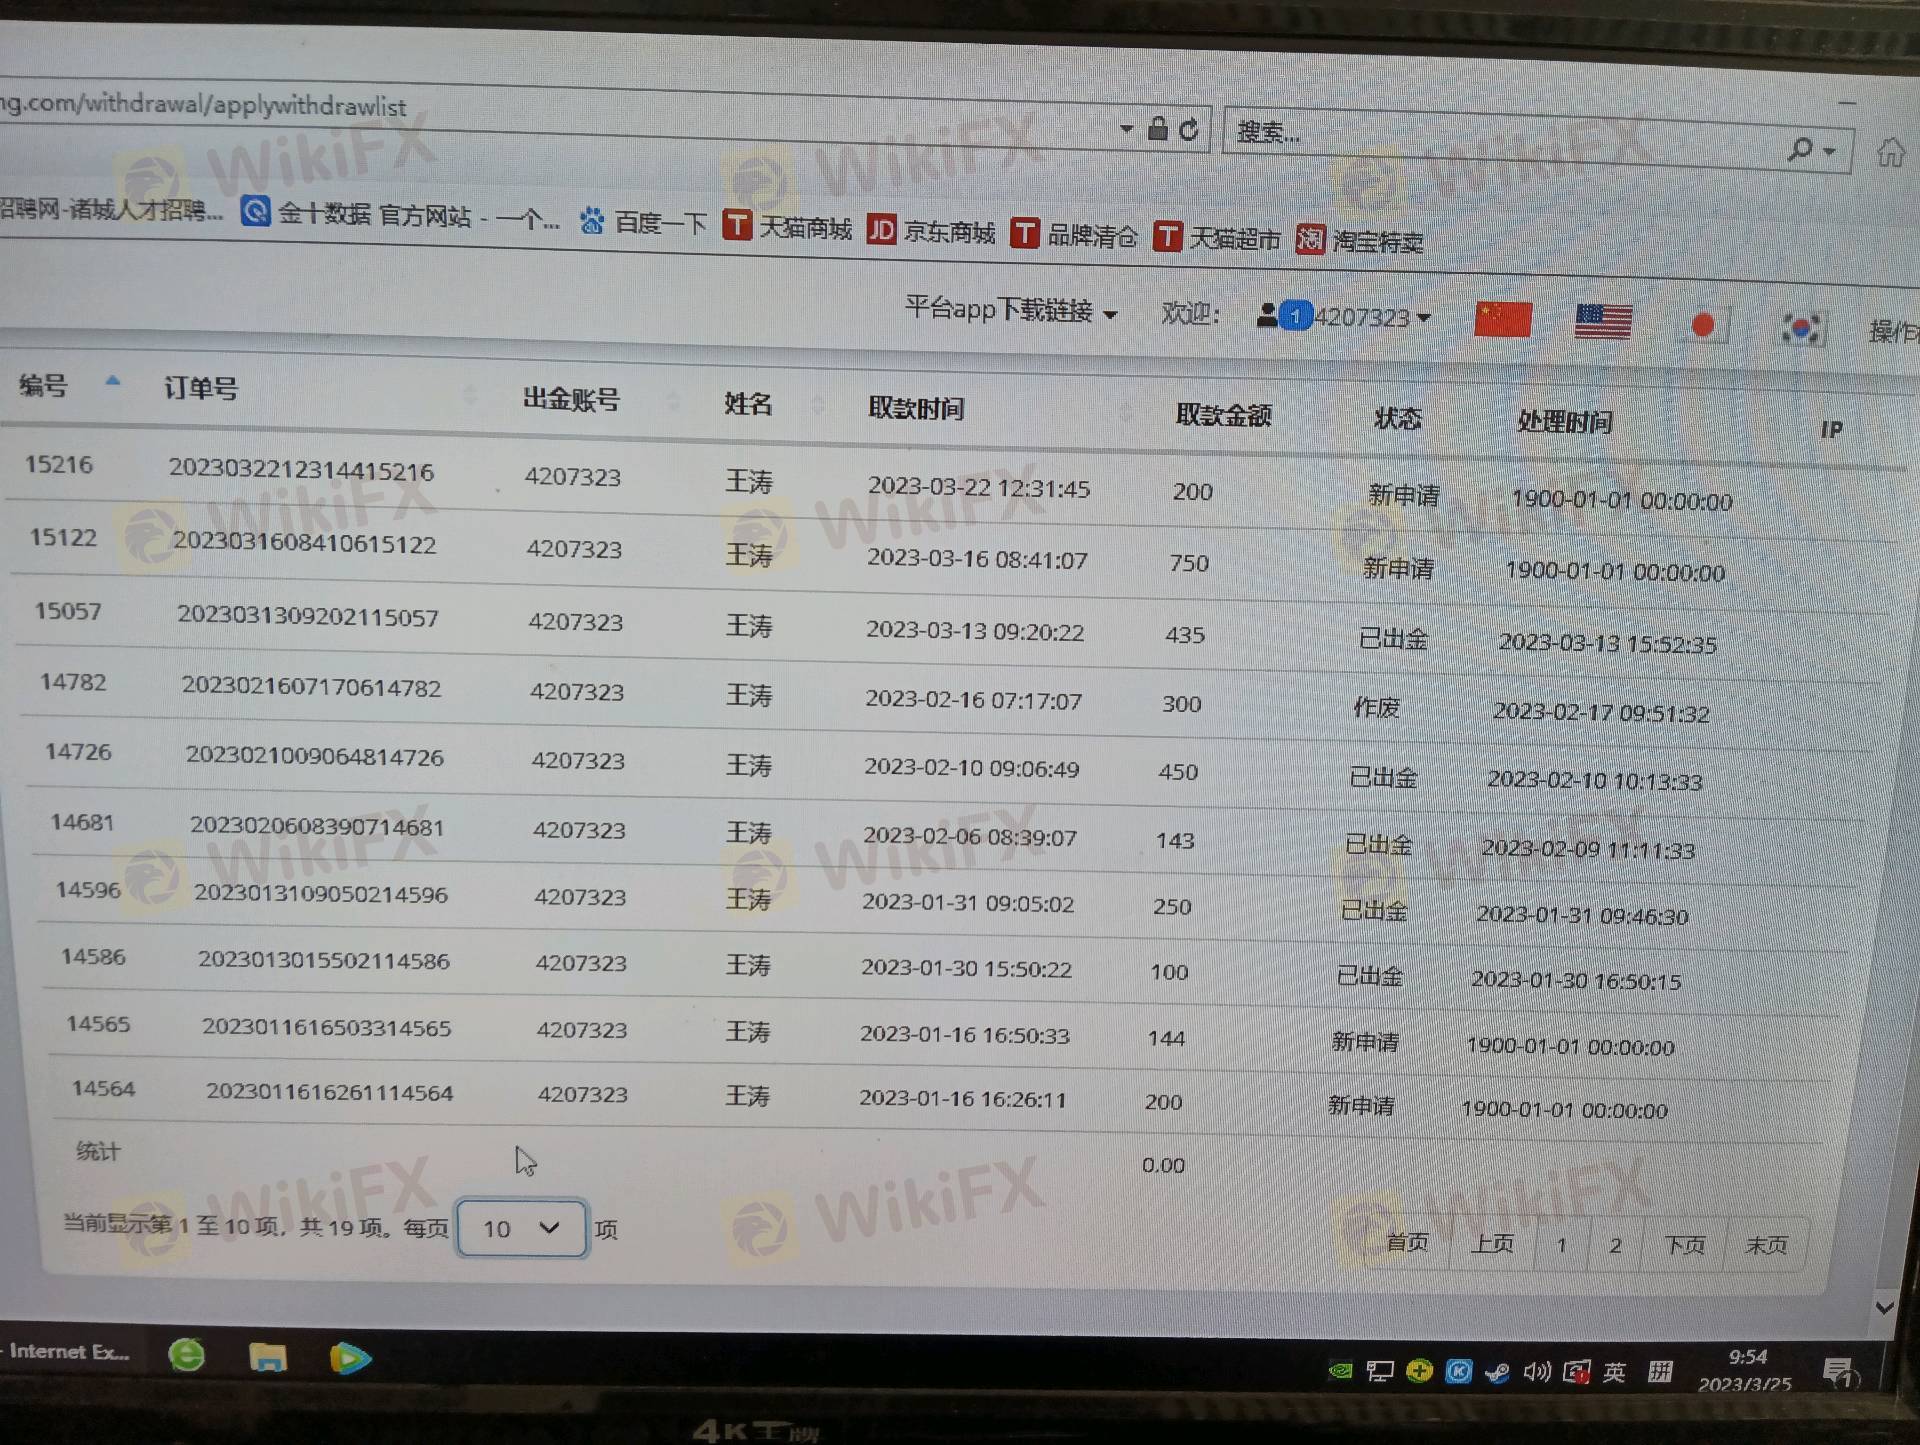The width and height of the screenshot is (1920, 1445).
Task: Go to 下页 next page
Action: [1685, 1245]
